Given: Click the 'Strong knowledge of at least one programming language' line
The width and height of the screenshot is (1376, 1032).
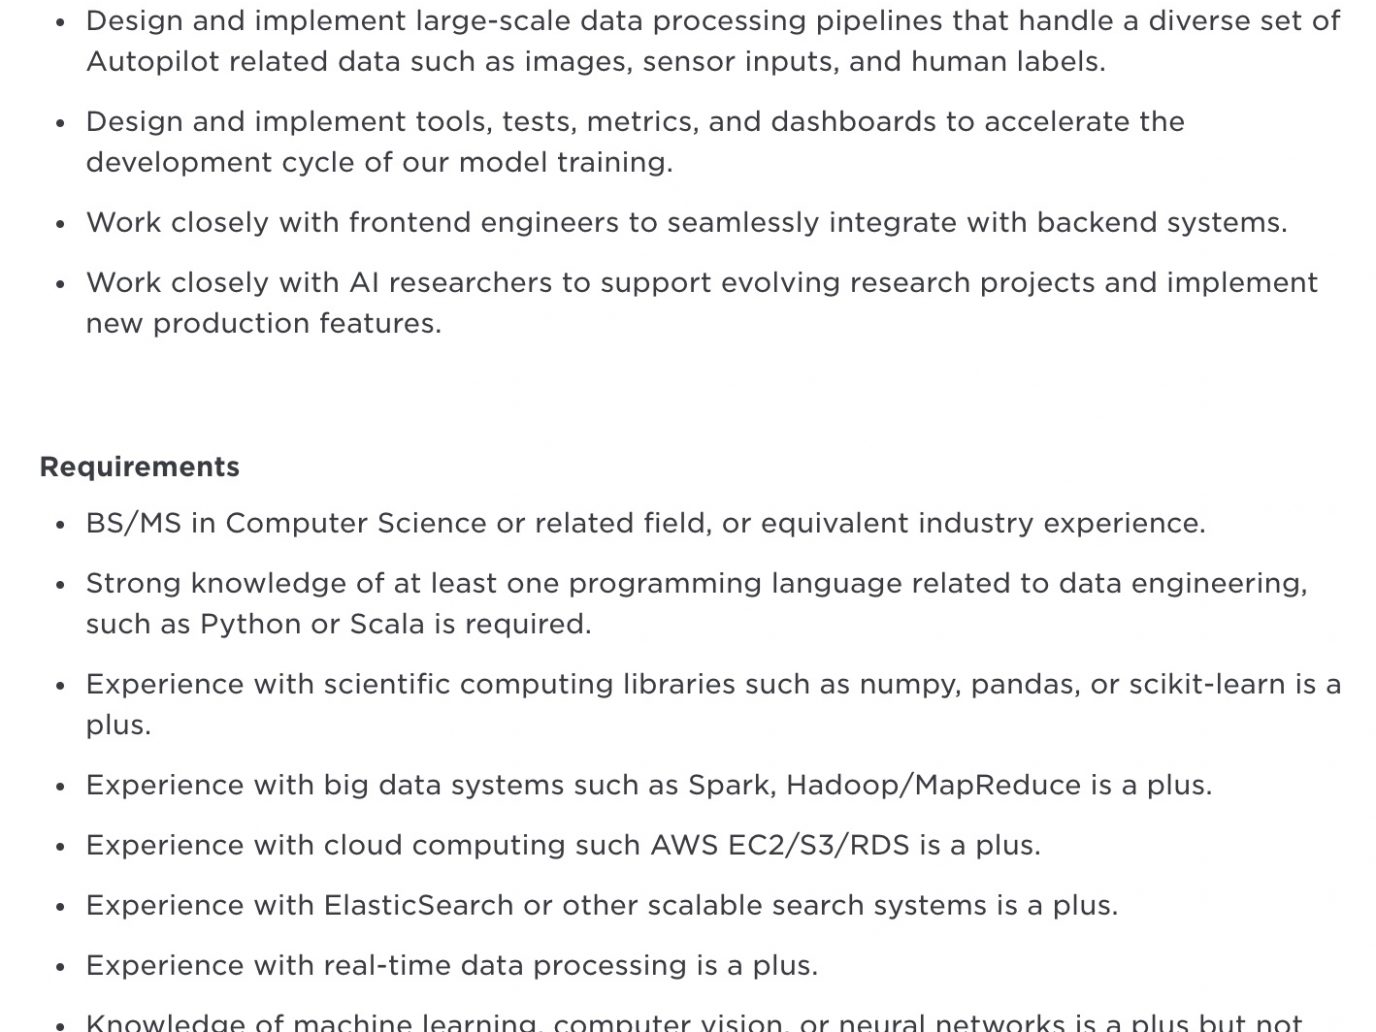Looking at the screenshot, I should click(x=696, y=583).
